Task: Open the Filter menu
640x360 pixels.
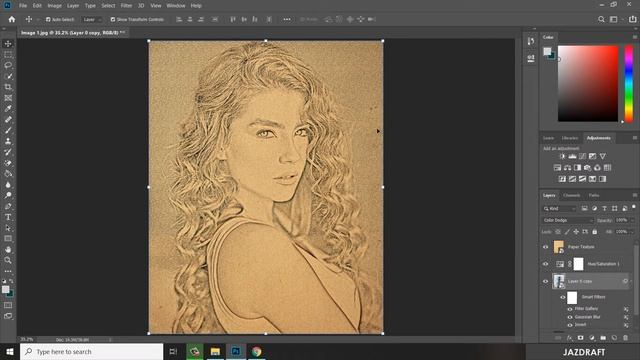Action: coord(126,6)
